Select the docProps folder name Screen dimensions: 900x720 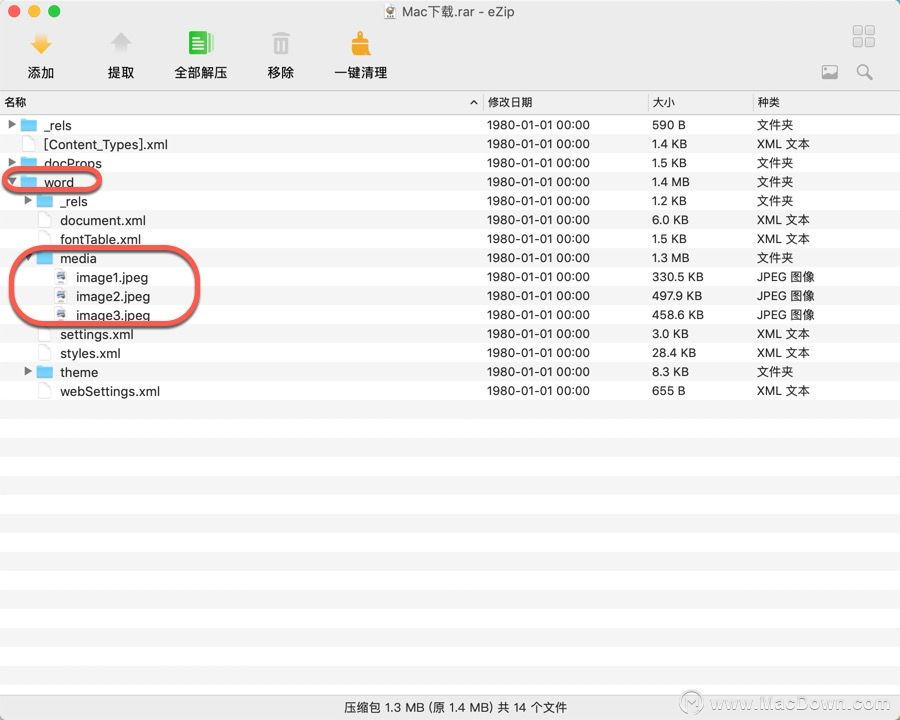coord(72,163)
